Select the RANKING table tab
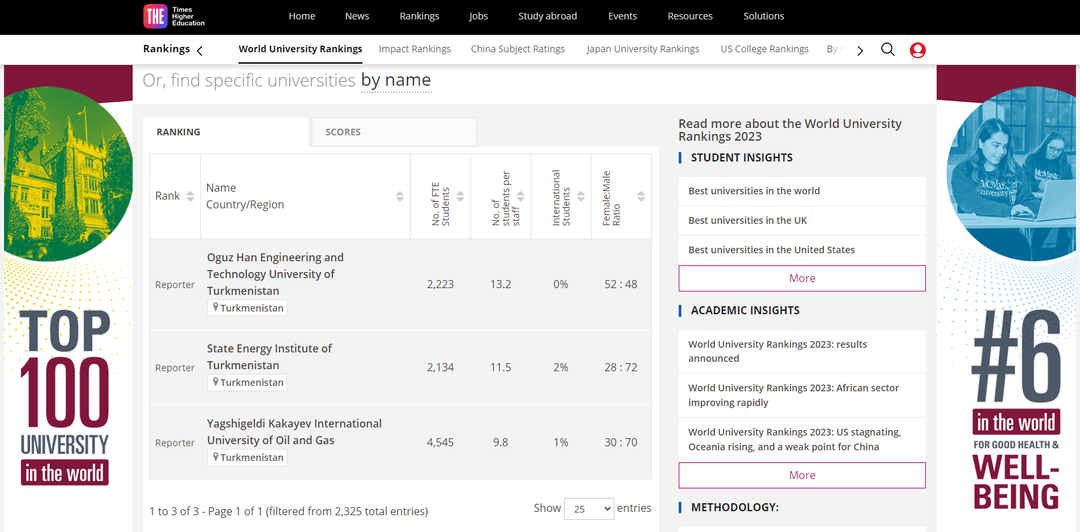Screen dimensions: 1080x532 (226, 132)
